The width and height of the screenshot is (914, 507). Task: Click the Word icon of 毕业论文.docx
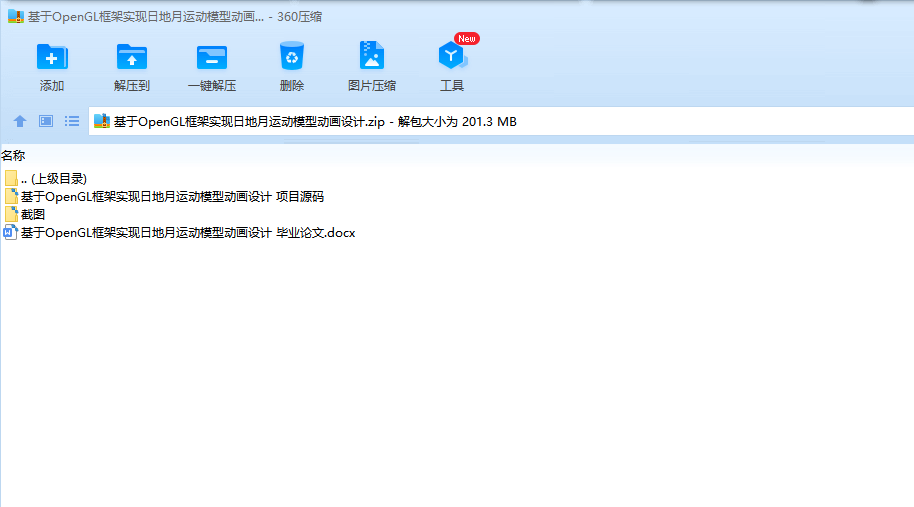(10, 233)
